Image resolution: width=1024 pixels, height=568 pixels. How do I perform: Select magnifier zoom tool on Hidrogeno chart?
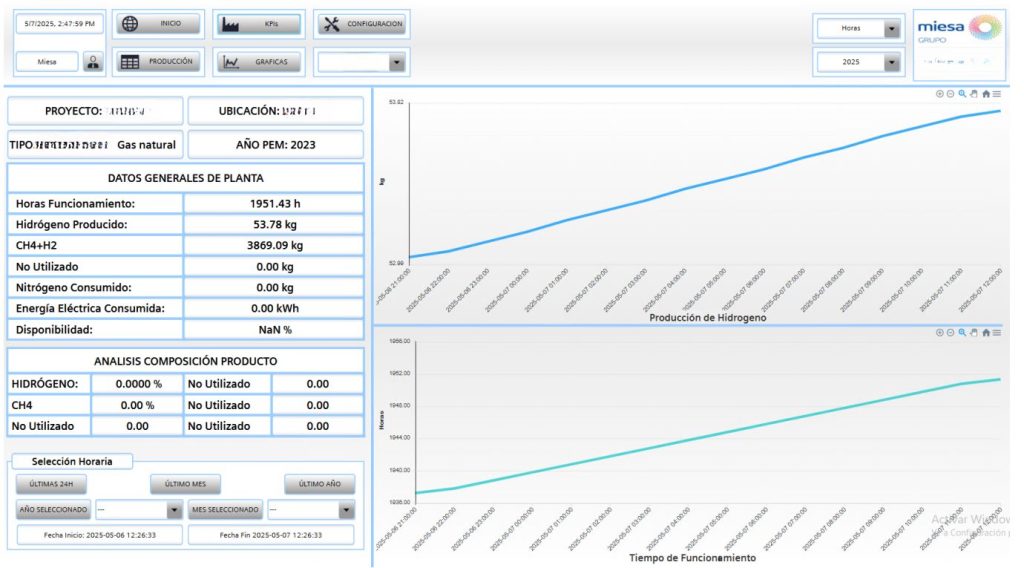(x=962, y=94)
